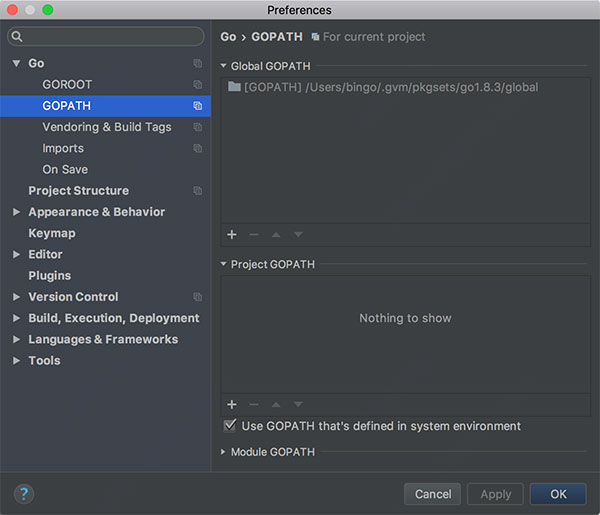Screen dimensions: 600x515
Task: Click the project-level icon beside GOROOT
Action: (x=197, y=84)
